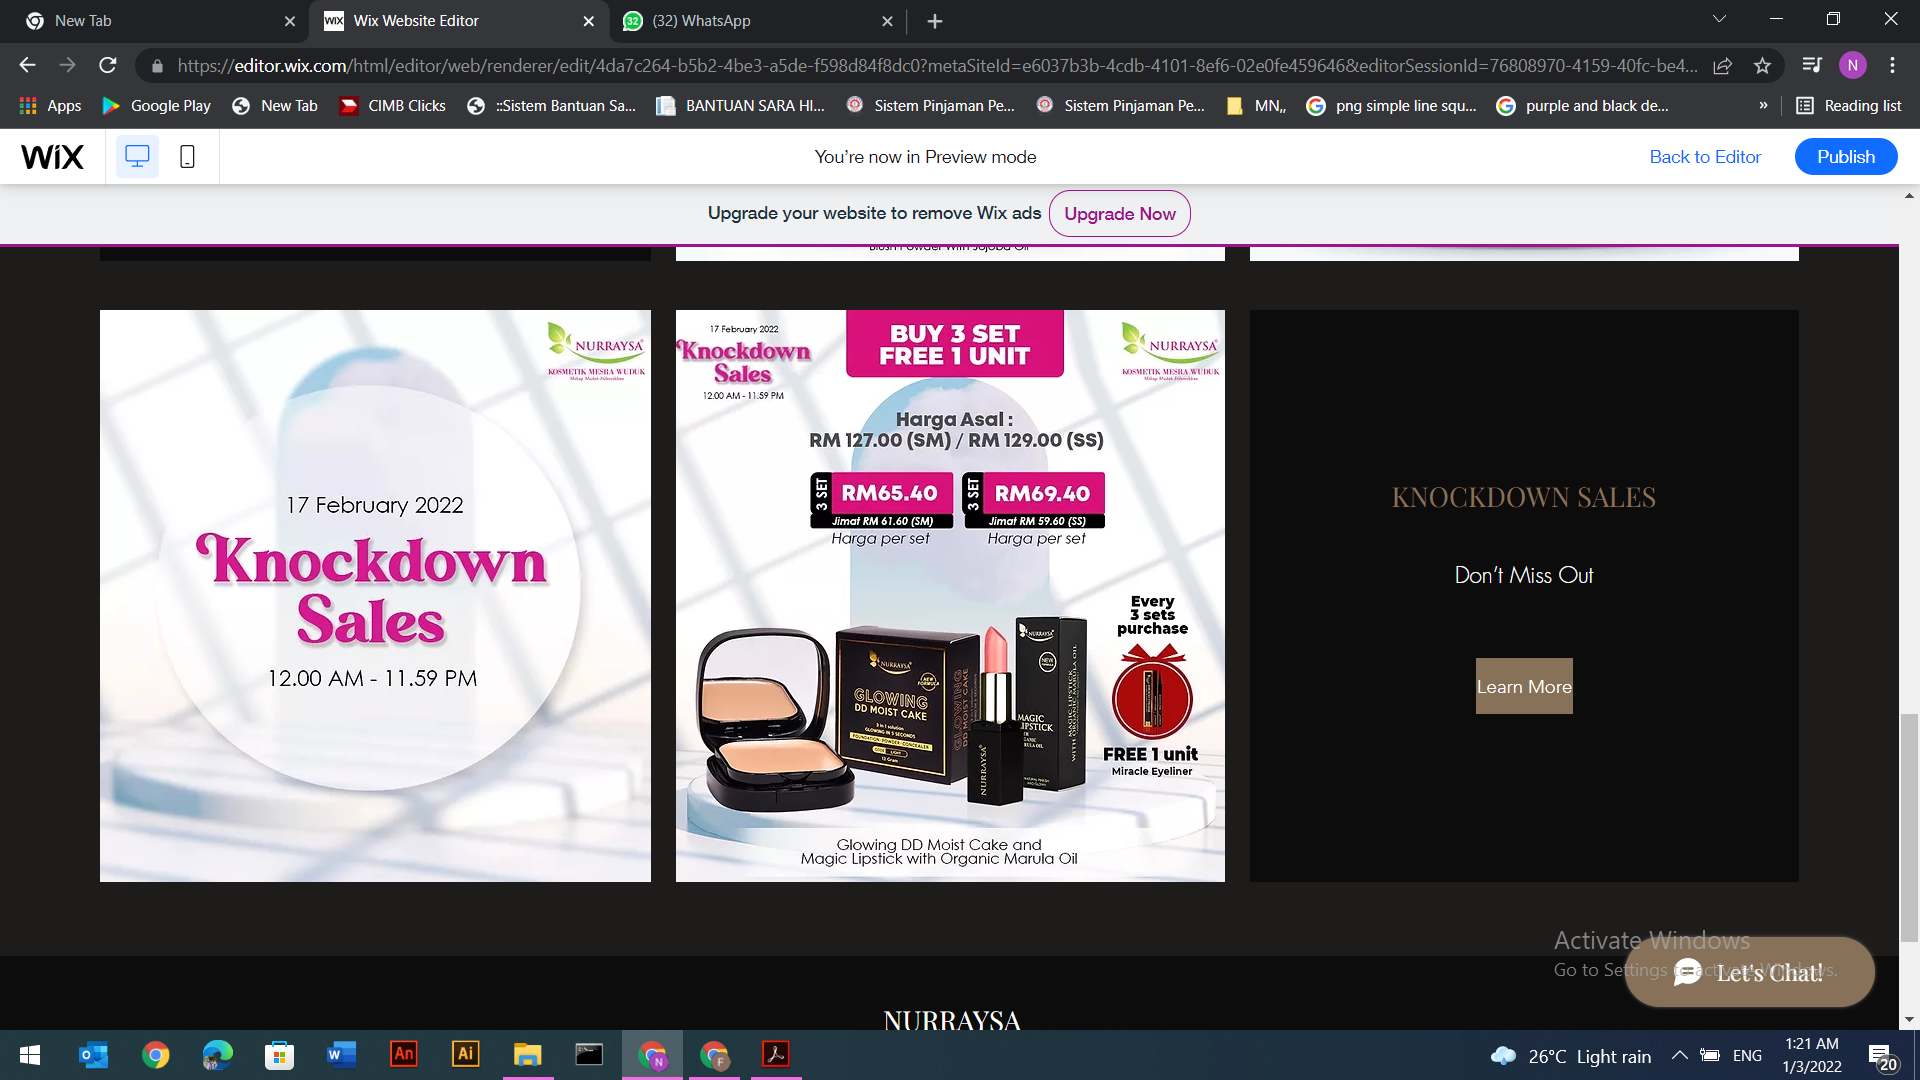Click the address bar URL
This screenshot has width=1920, height=1080.
pyautogui.click(x=938, y=65)
